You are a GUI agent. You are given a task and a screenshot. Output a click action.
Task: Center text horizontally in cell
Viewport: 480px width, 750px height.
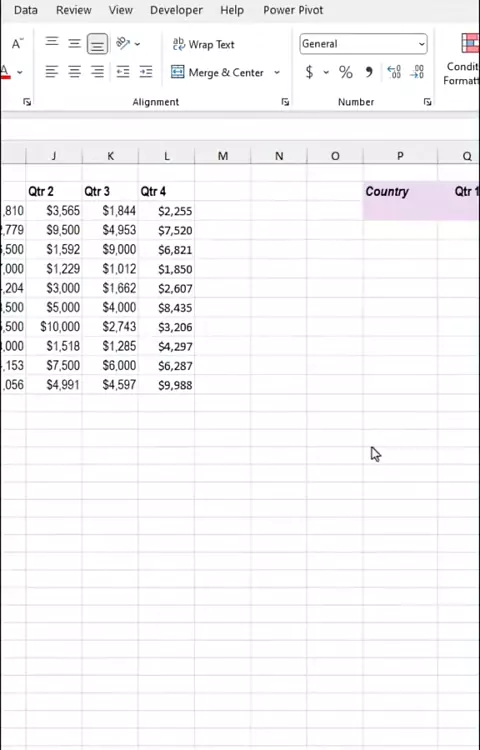tap(74, 72)
